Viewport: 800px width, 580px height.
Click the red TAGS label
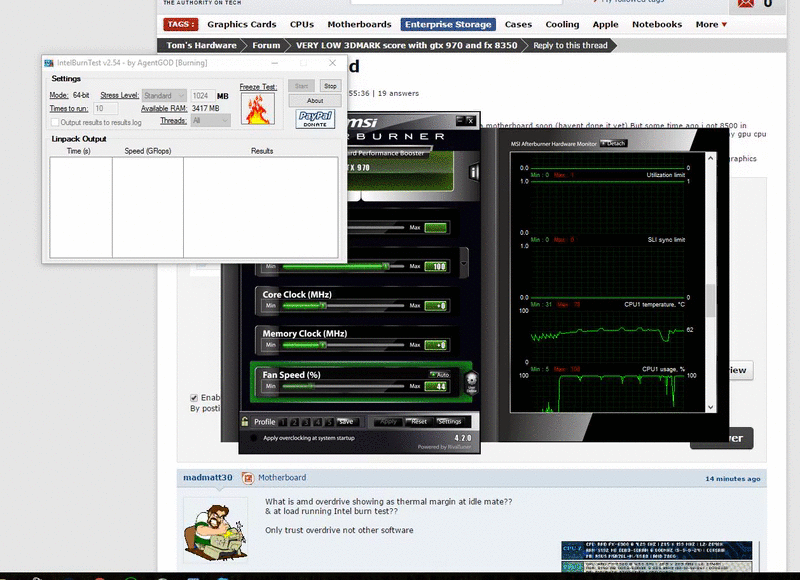pyautogui.click(x=181, y=24)
